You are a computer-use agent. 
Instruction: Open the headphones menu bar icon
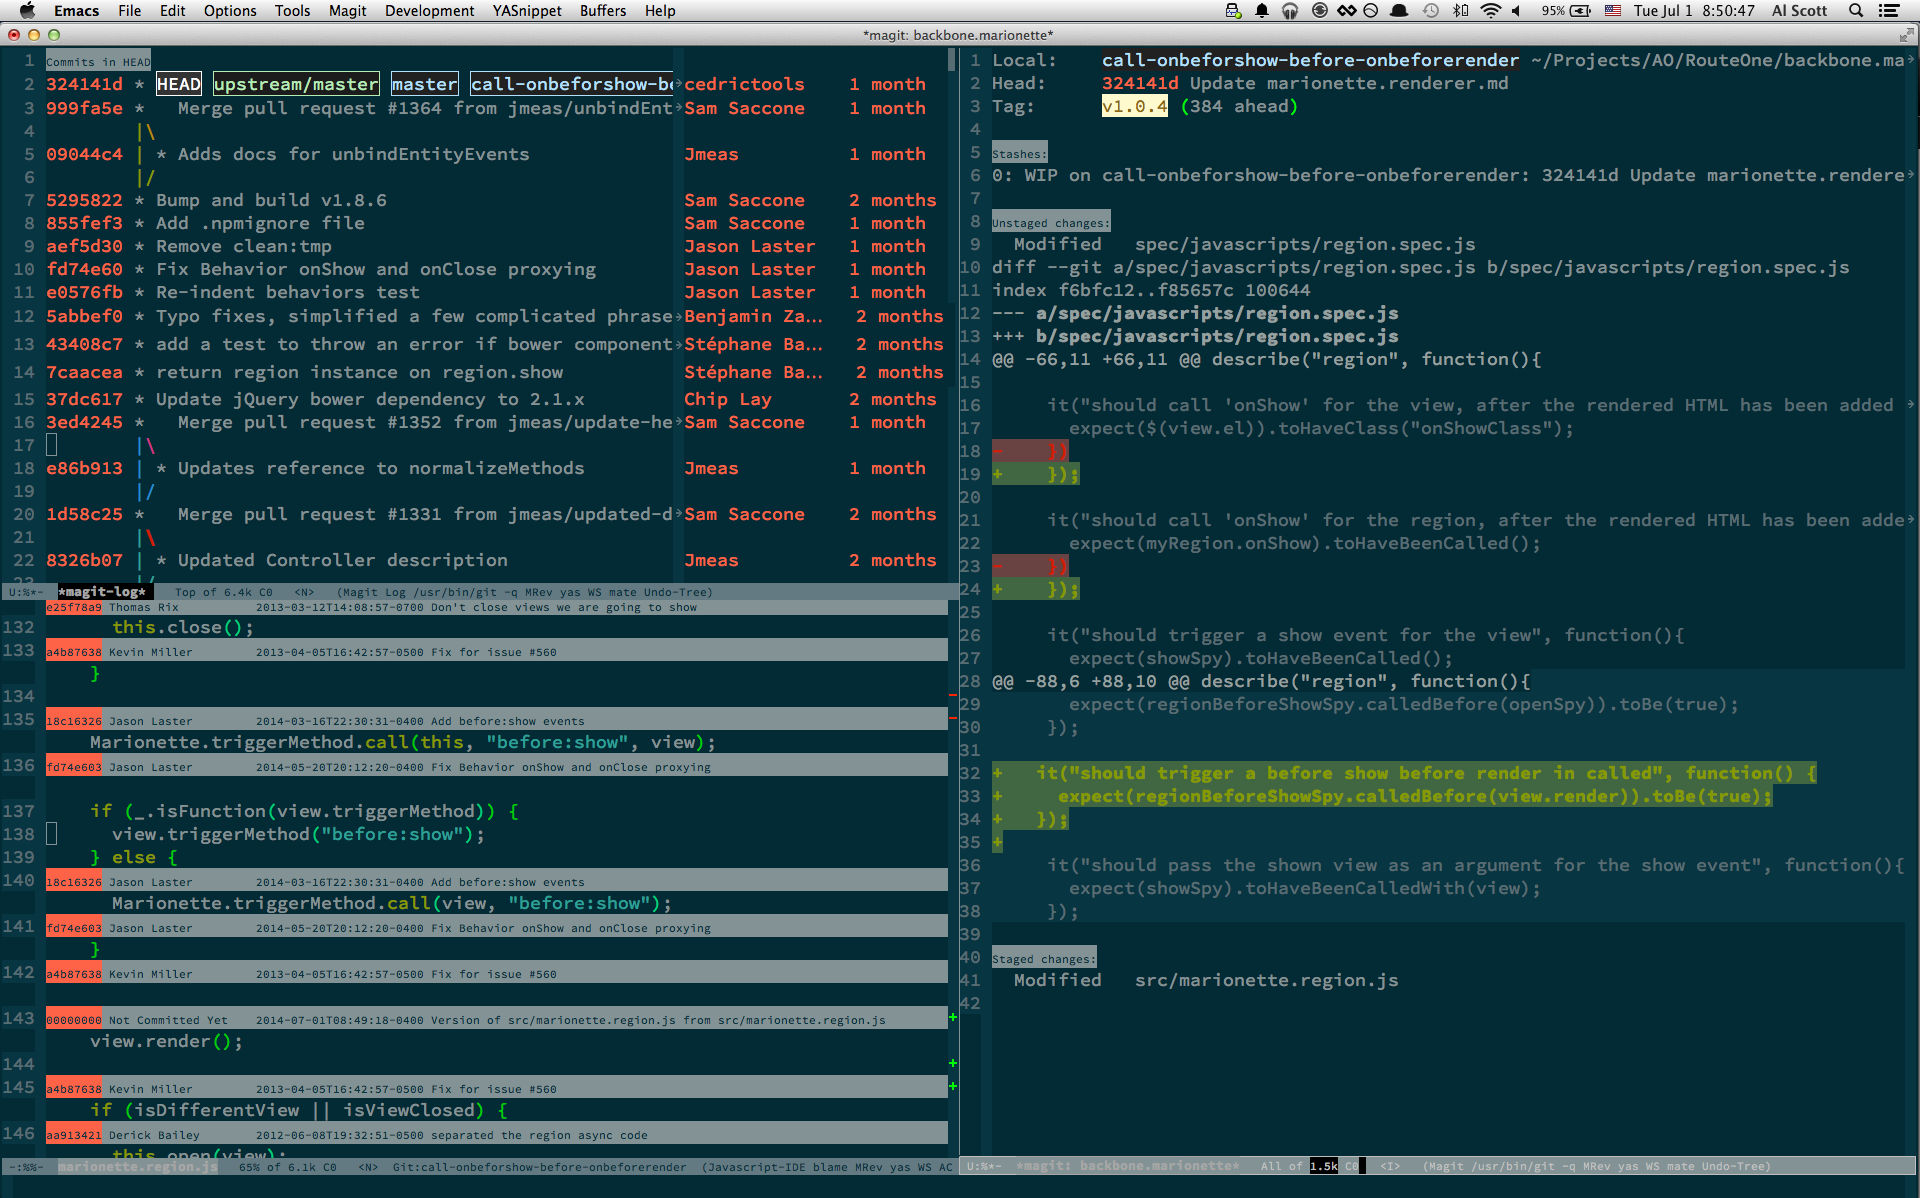[1290, 11]
